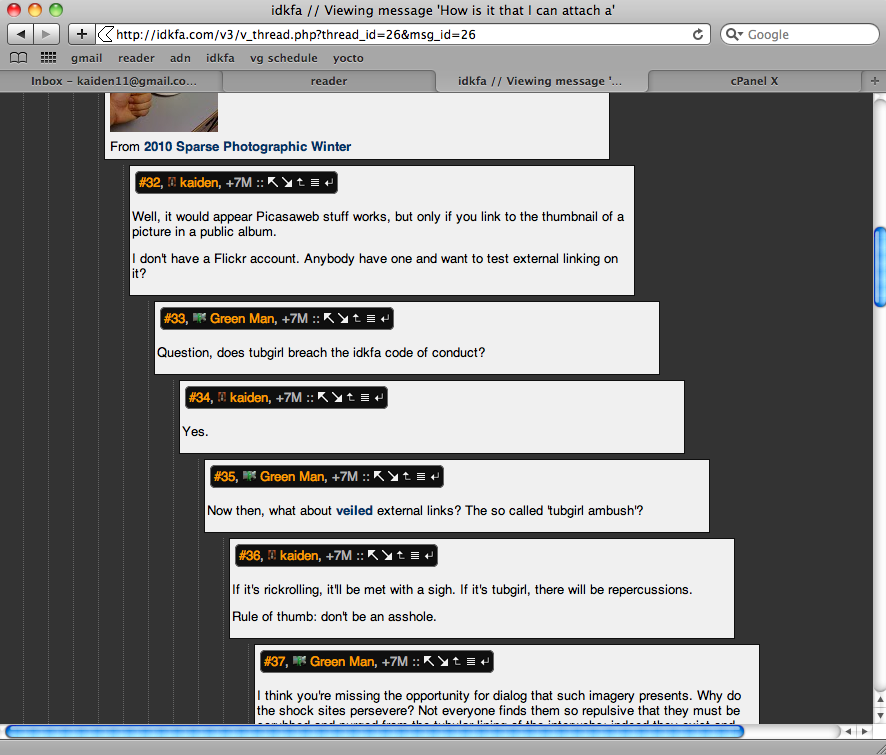Click the down-right arrow icon on message #35

pyautogui.click(x=393, y=476)
